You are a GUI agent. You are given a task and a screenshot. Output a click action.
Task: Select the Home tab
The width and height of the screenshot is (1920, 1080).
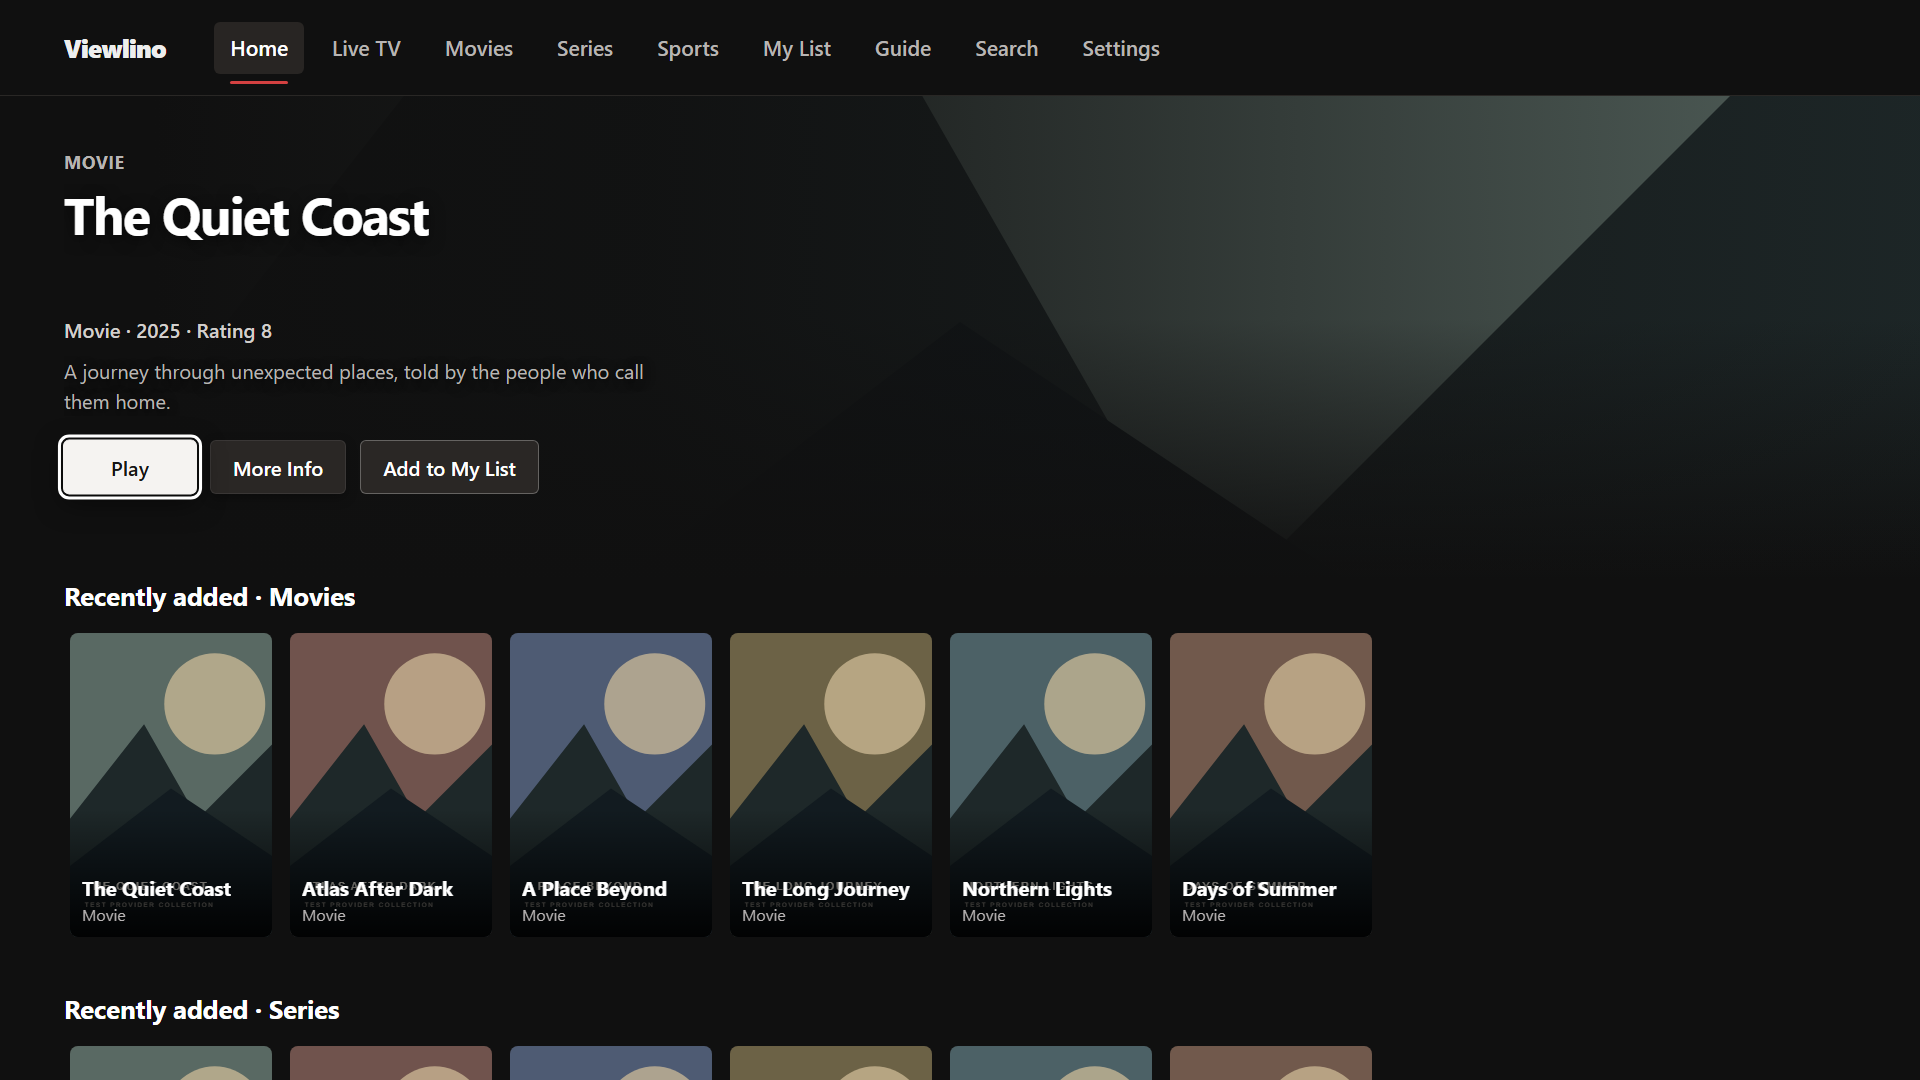pos(259,48)
